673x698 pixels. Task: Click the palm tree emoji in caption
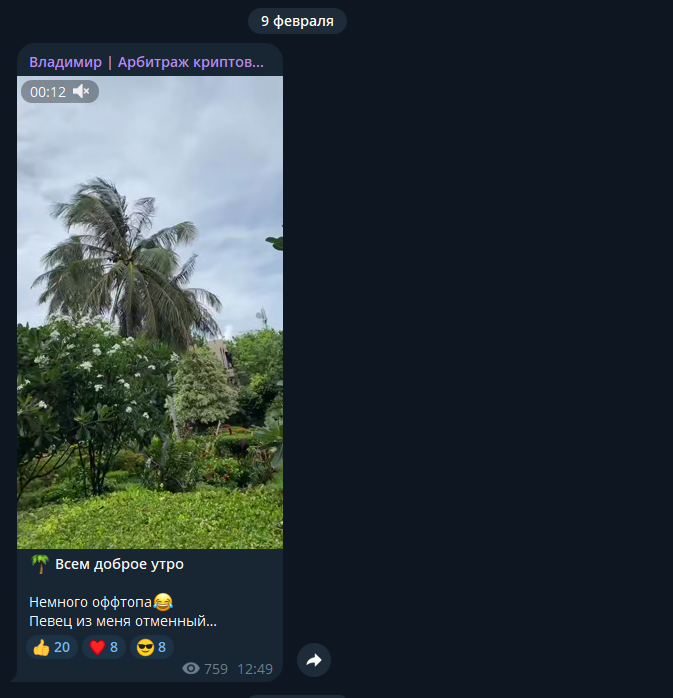point(40,564)
